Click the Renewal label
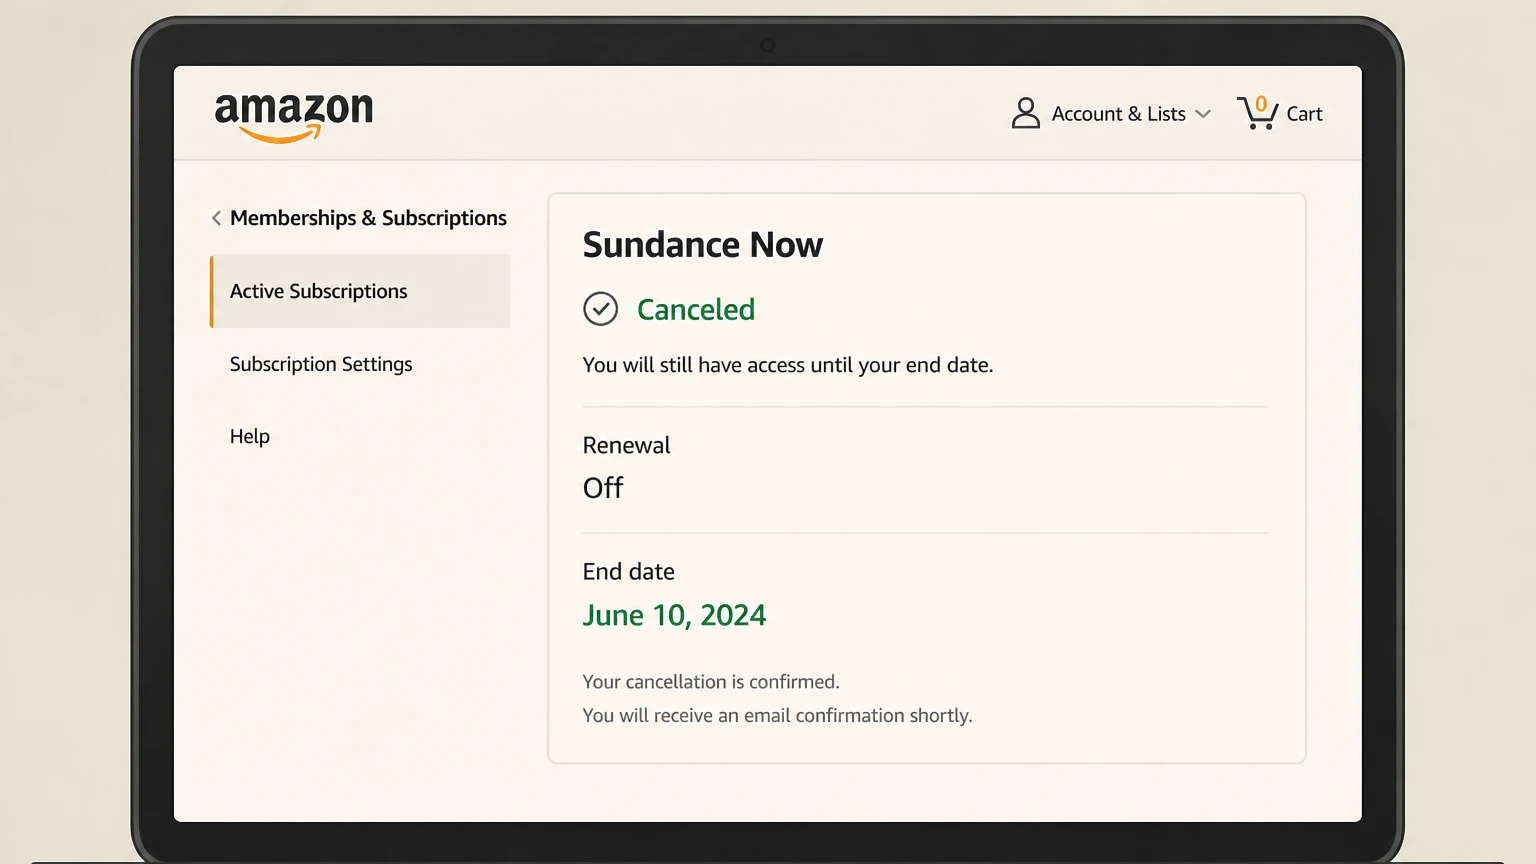 [626, 445]
